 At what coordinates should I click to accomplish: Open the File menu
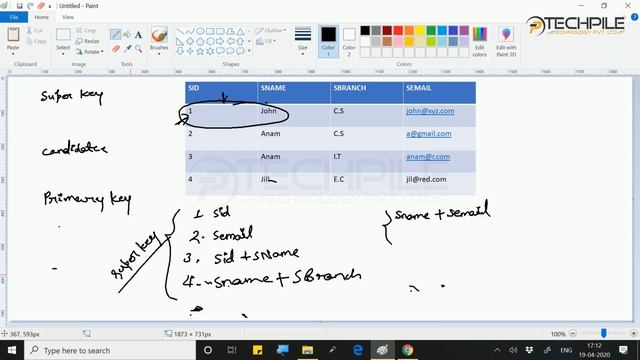click(14, 17)
